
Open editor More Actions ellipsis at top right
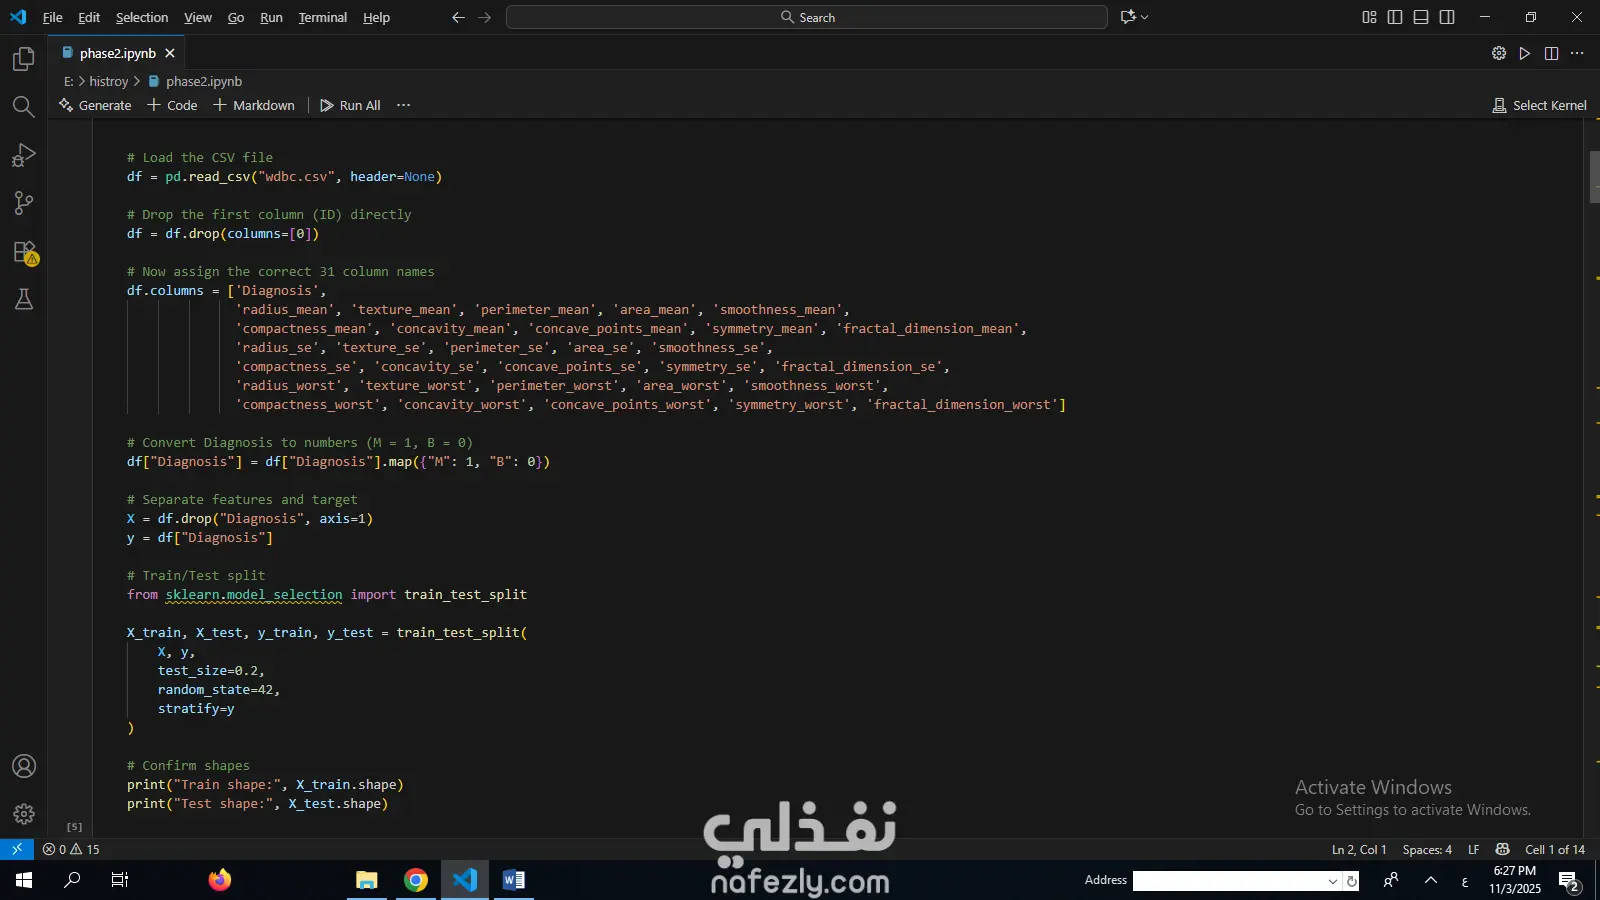click(1577, 53)
